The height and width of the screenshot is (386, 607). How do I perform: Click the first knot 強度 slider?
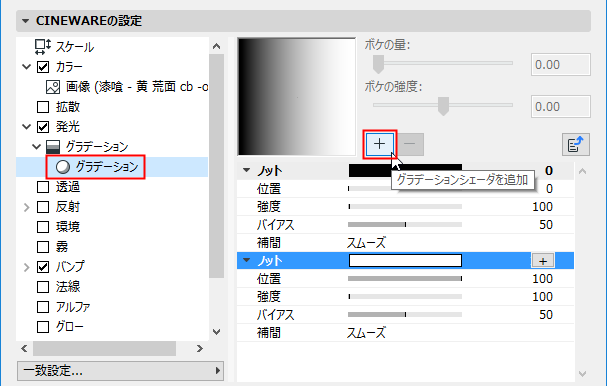click(405, 207)
